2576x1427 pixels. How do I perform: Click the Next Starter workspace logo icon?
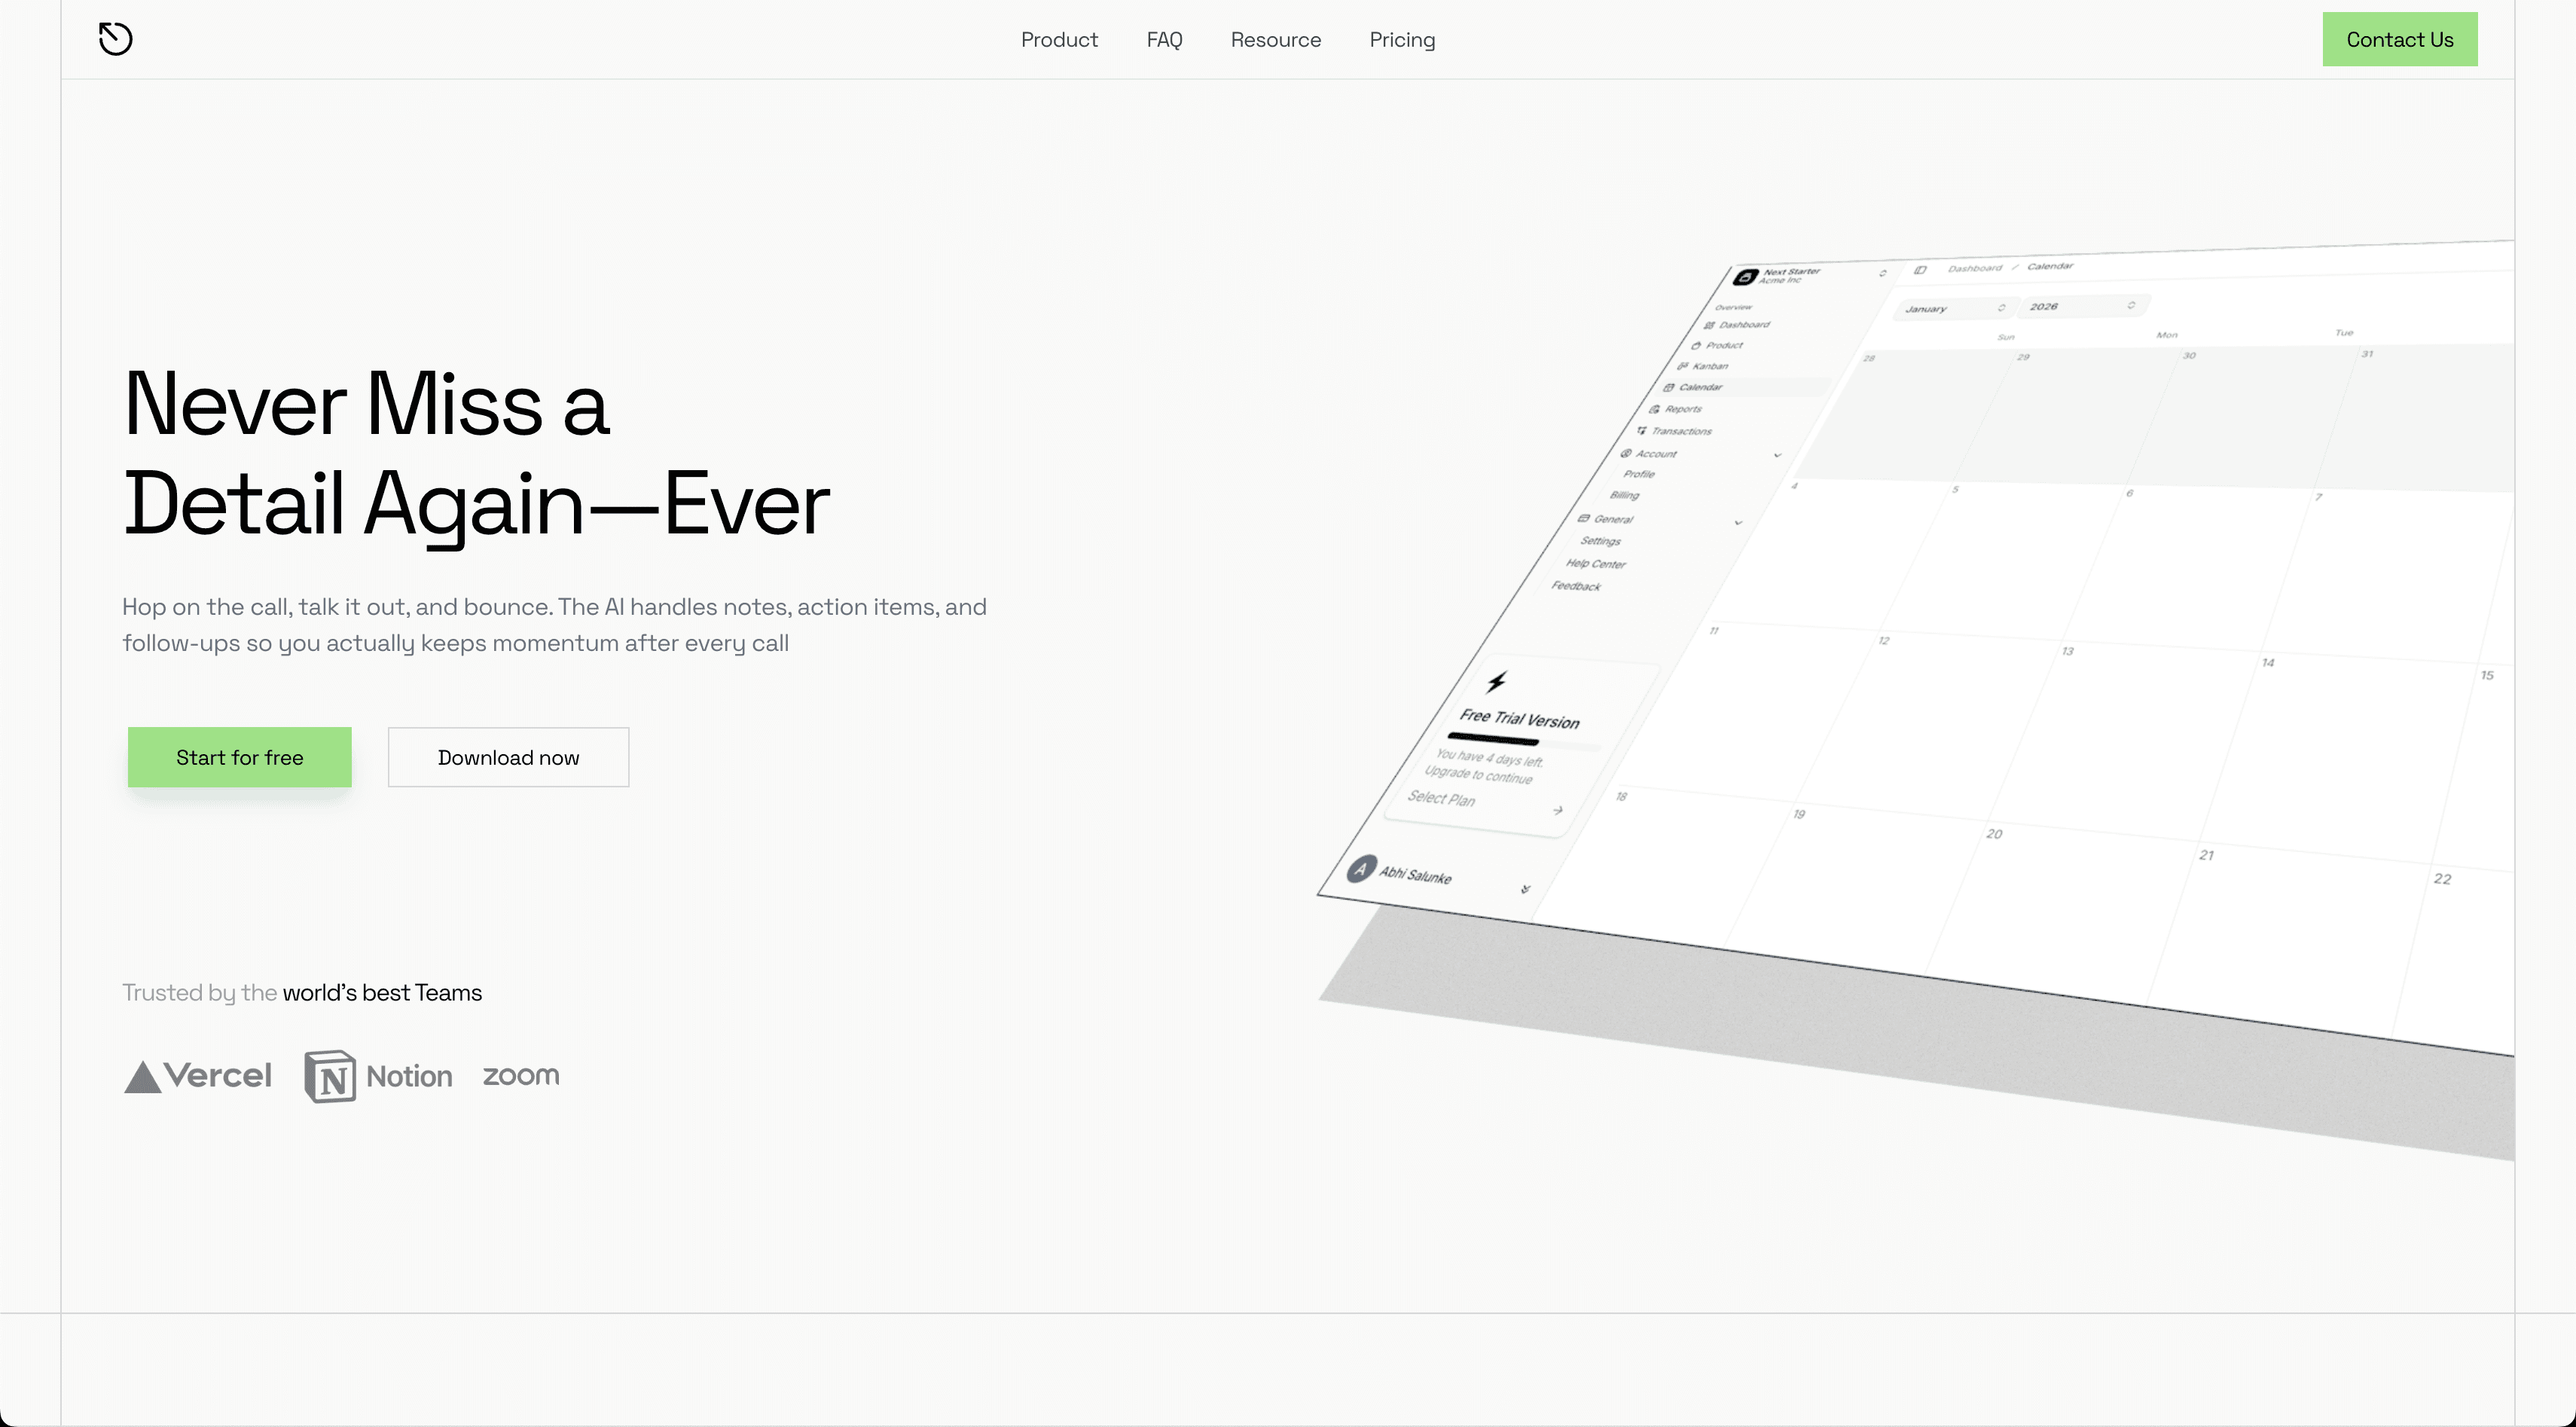pyautogui.click(x=1746, y=277)
